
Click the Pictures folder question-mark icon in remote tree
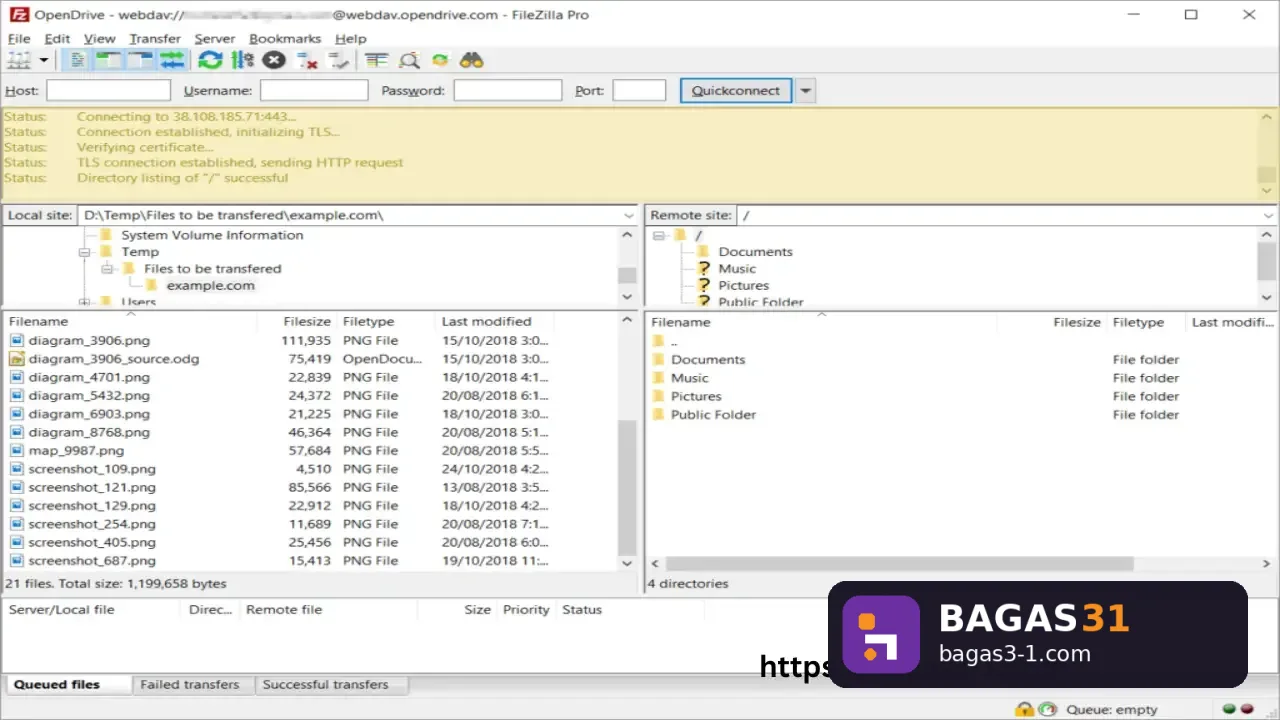pyautogui.click(x=703, y=285)
